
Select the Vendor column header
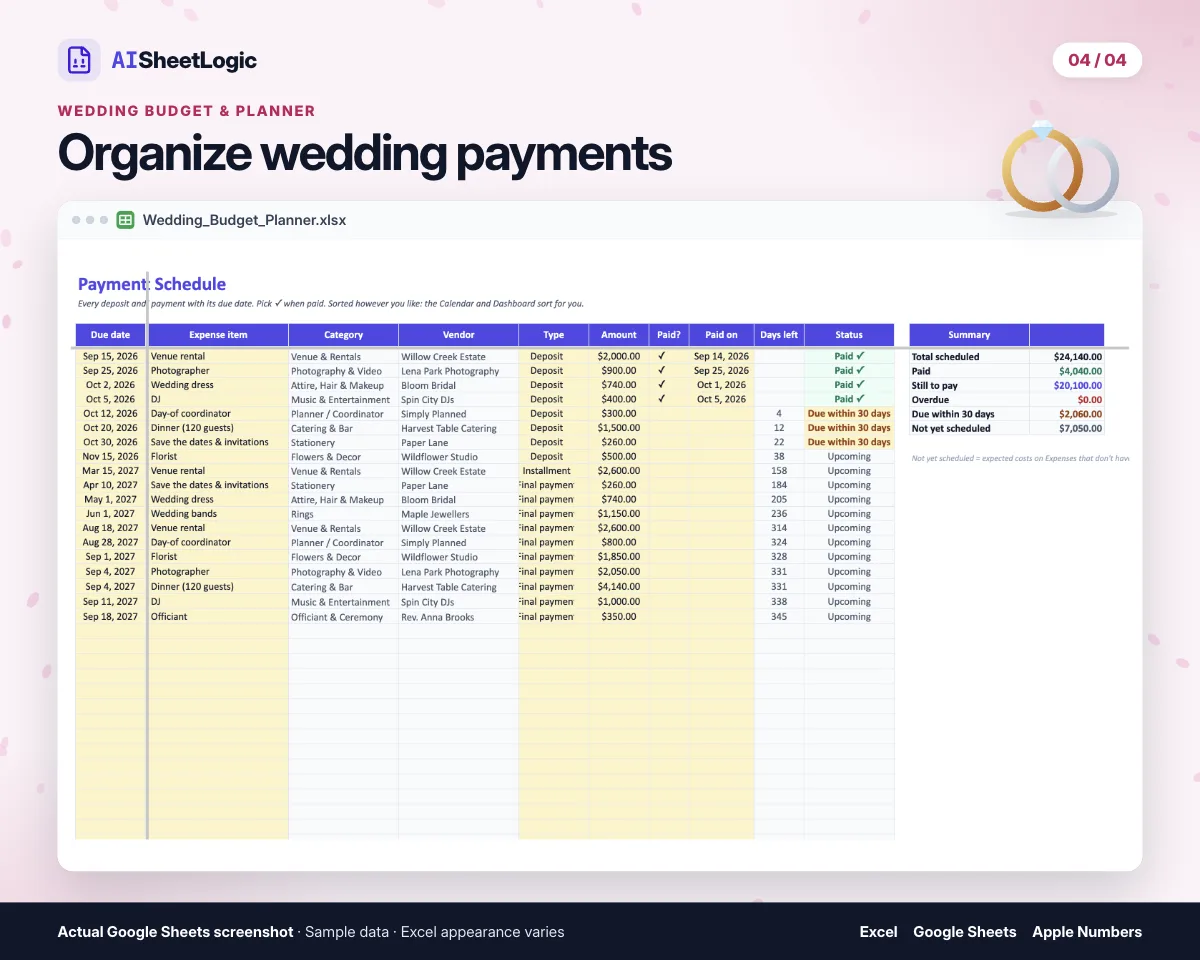[x=459, y=335]
